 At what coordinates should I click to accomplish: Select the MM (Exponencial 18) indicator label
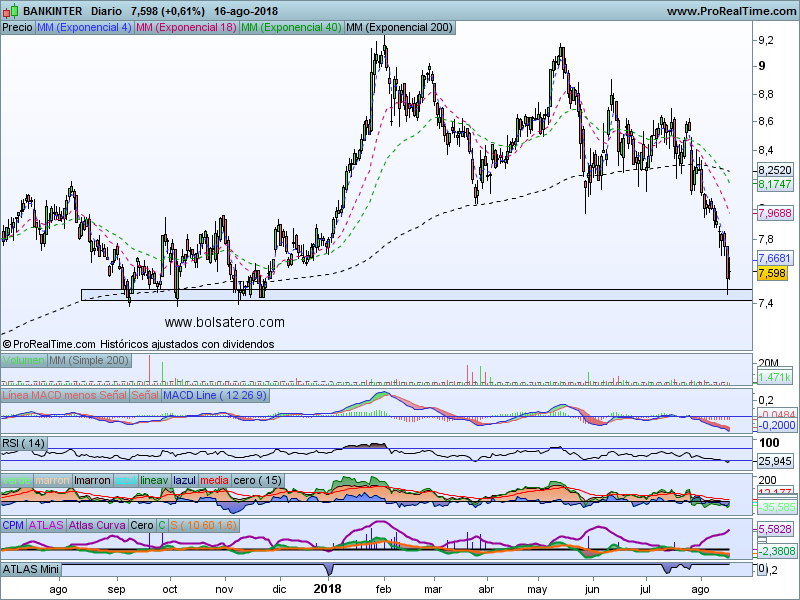click(186, 28)
